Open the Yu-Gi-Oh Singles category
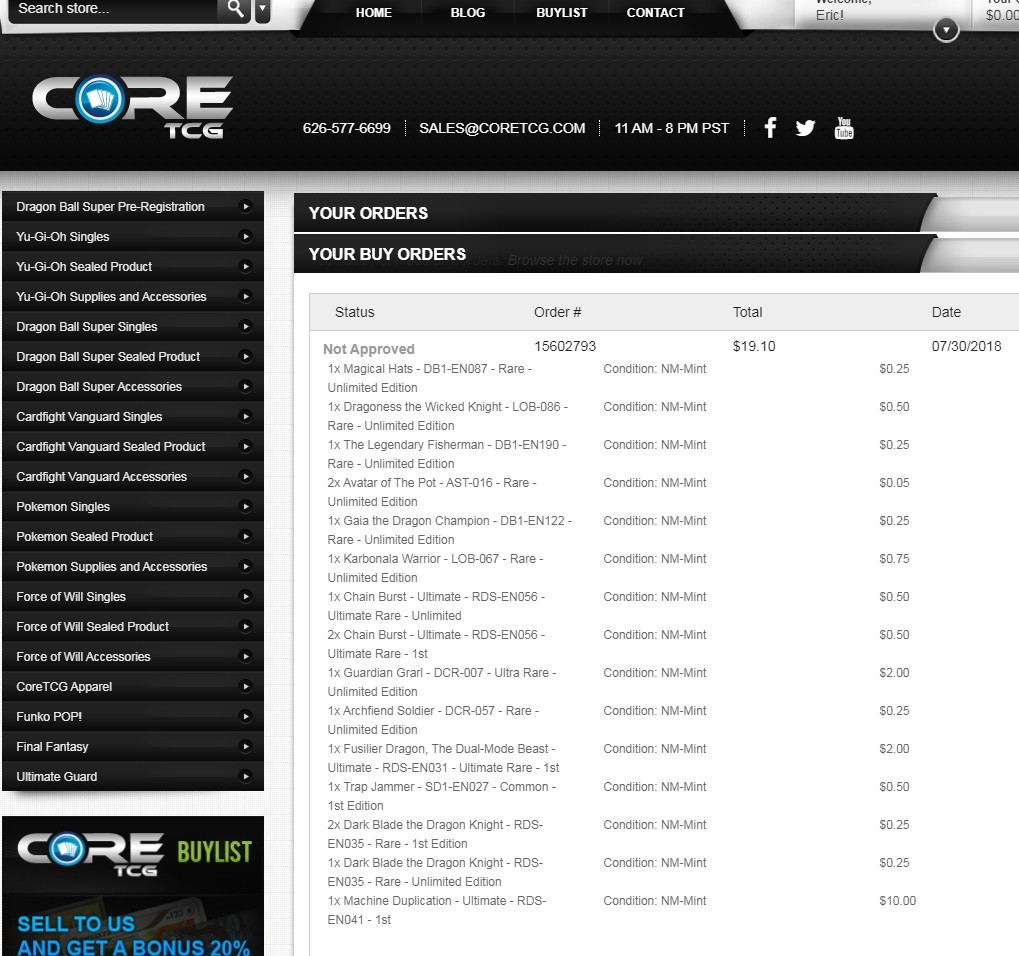1019x956 pixels. [x=133, y=237]
